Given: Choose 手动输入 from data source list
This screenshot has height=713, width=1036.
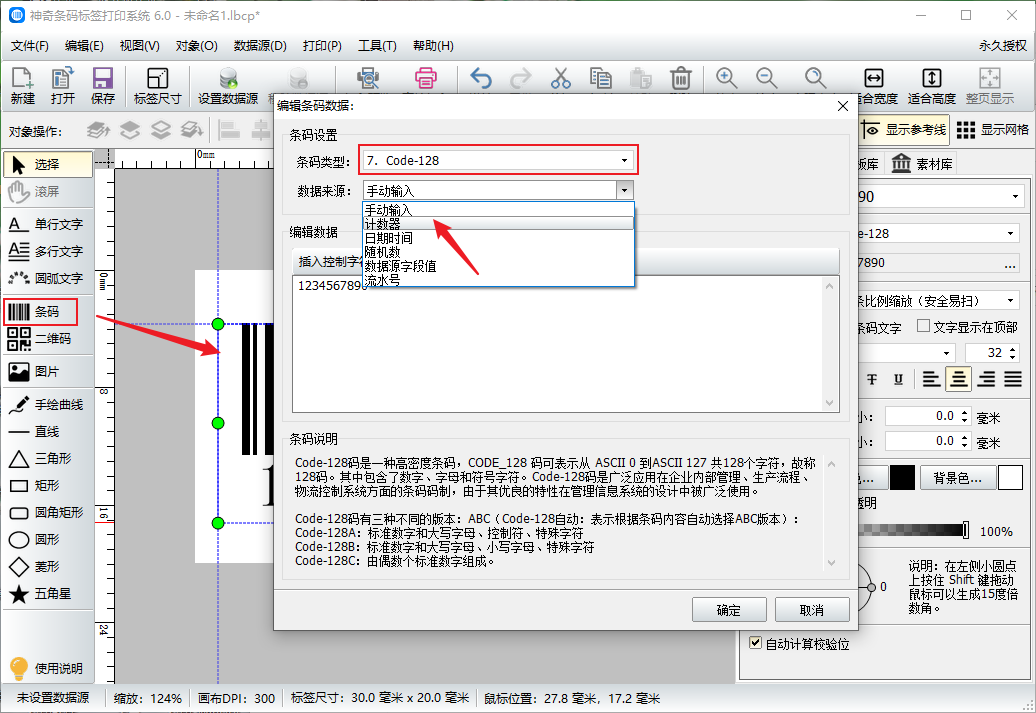Looking at the screenshot, I should point(499,210).
